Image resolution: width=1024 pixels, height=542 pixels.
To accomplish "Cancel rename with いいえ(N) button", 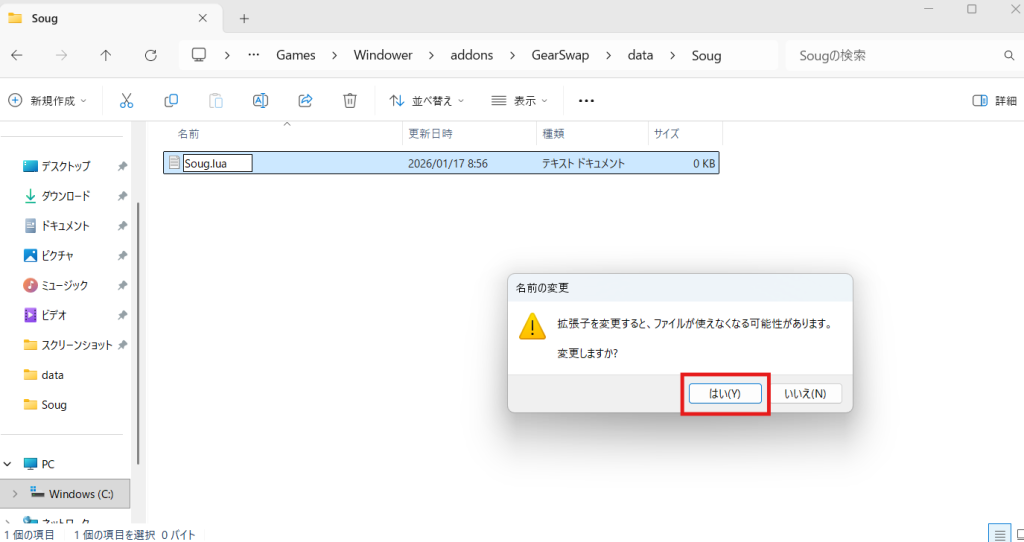I will tap(805, 393).
